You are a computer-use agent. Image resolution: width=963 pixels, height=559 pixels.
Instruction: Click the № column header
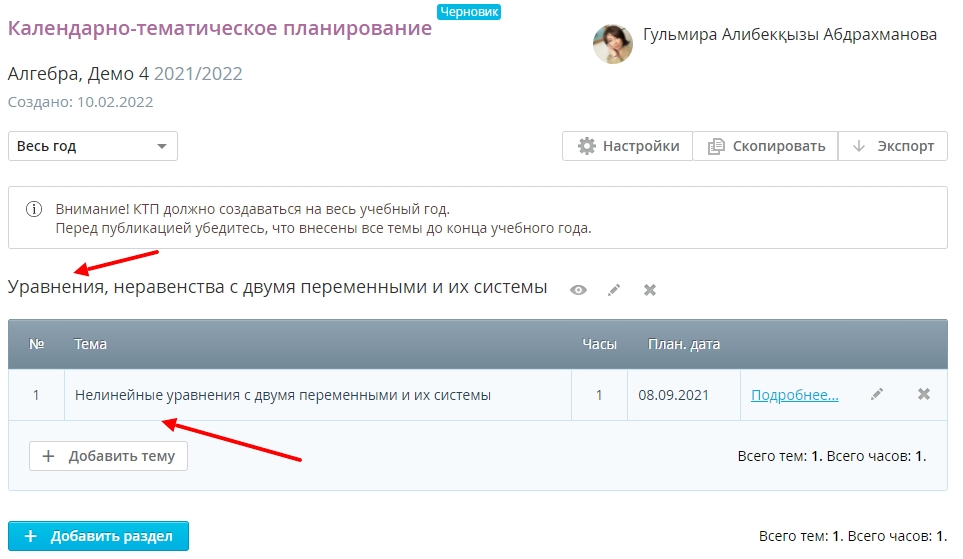click(x=36, y=344)
